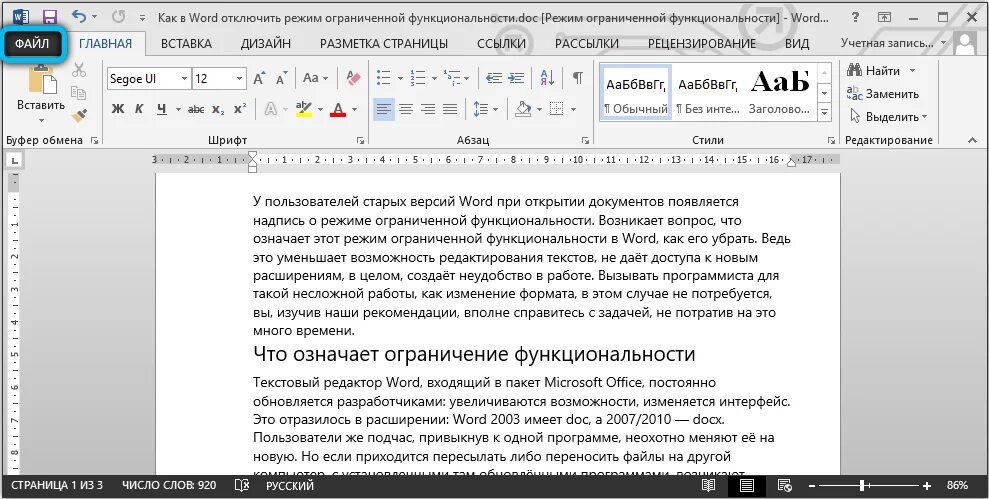Increase font size with the larger A icon
The width and height of the screenshot is (989, 499).
[x=259, y=78]
